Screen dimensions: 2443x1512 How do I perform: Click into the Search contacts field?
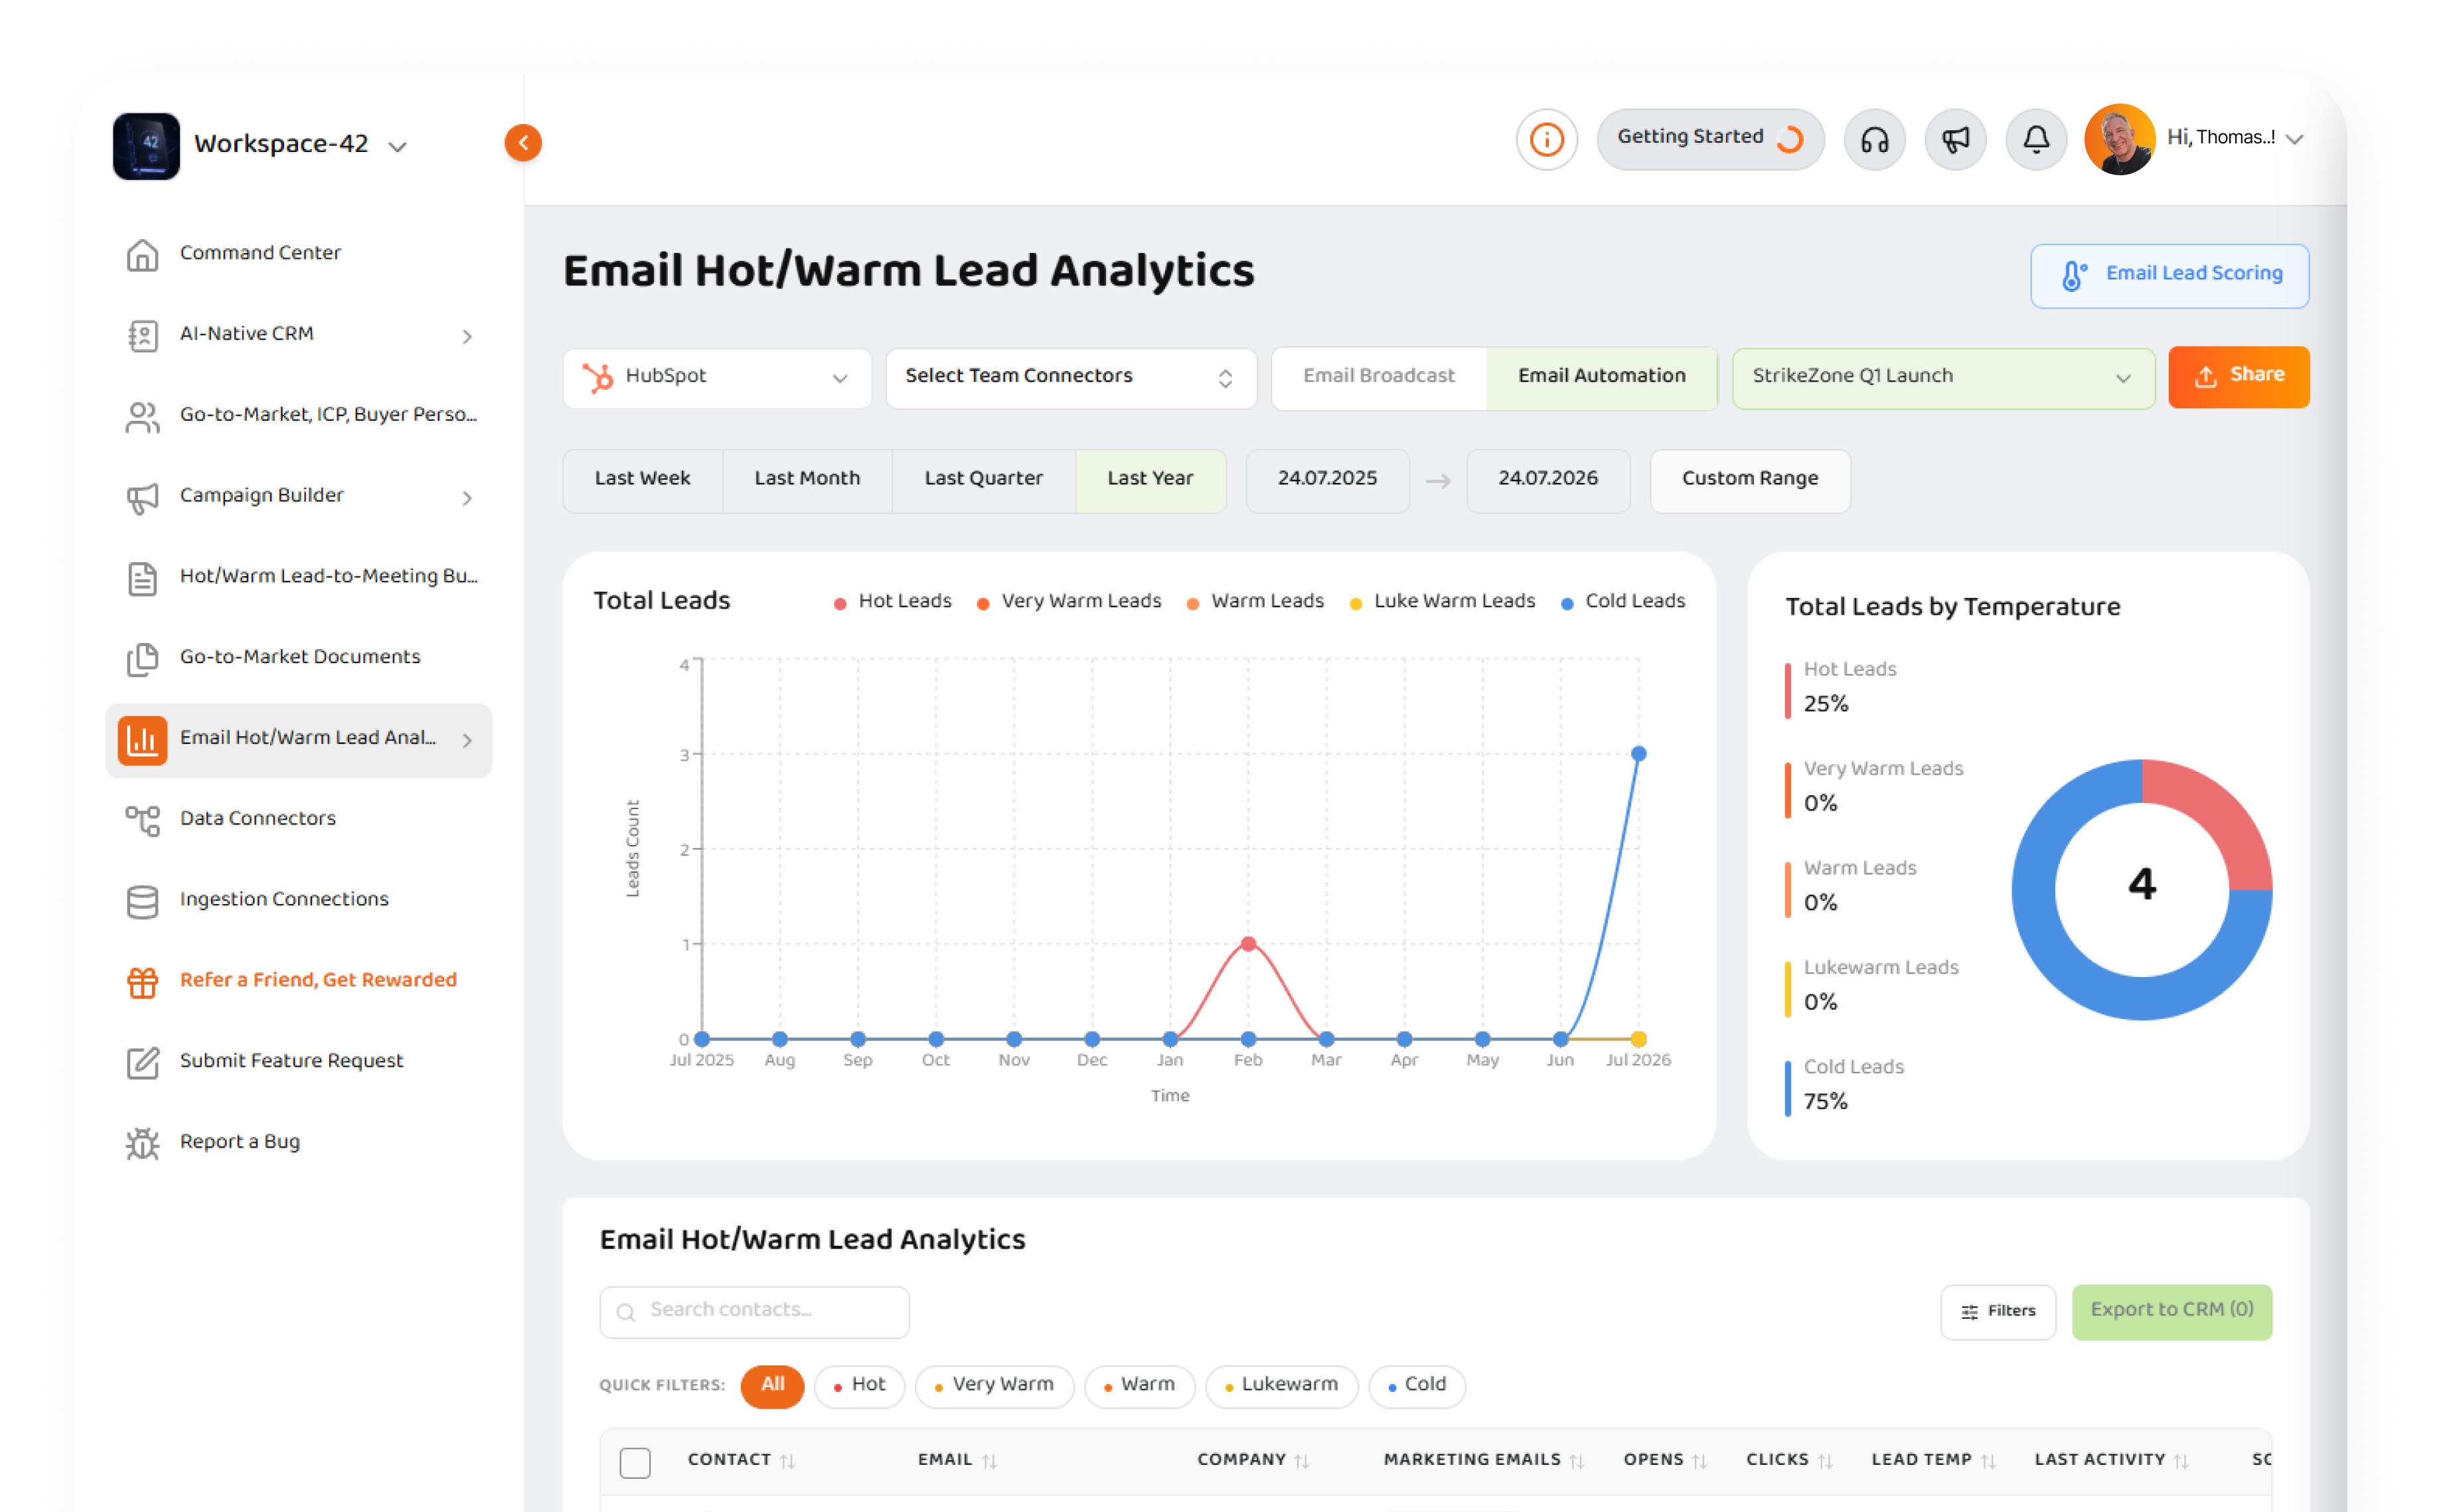click(x=754, y=1312)
